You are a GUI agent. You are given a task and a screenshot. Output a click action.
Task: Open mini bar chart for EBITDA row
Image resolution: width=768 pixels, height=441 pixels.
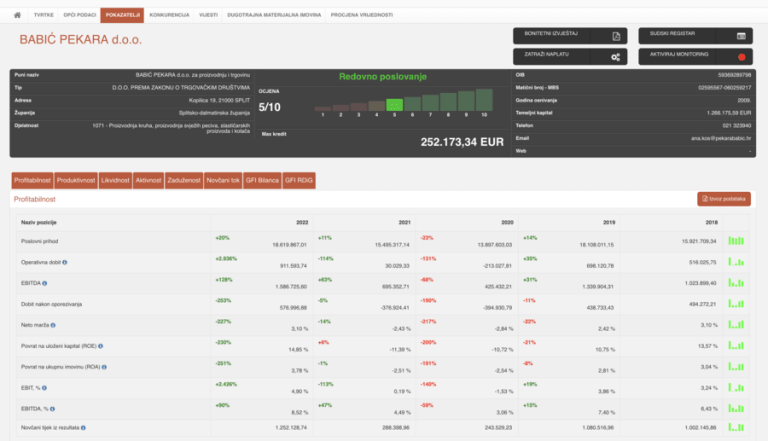coord(736,282)
